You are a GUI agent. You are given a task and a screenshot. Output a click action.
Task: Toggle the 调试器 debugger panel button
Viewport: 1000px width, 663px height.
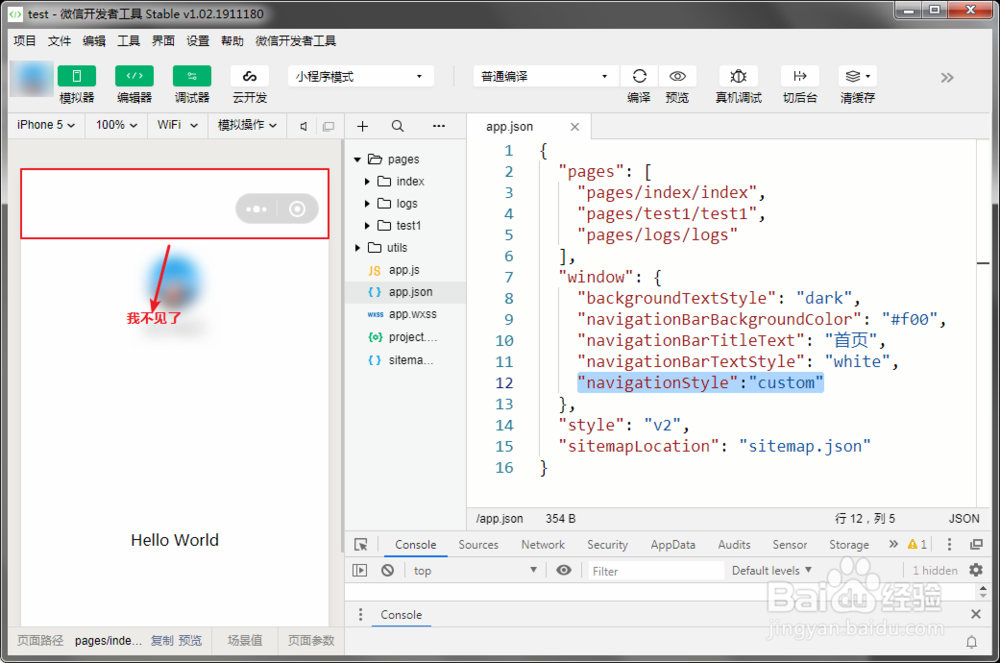pyautogui.click(x=192, y=76)
